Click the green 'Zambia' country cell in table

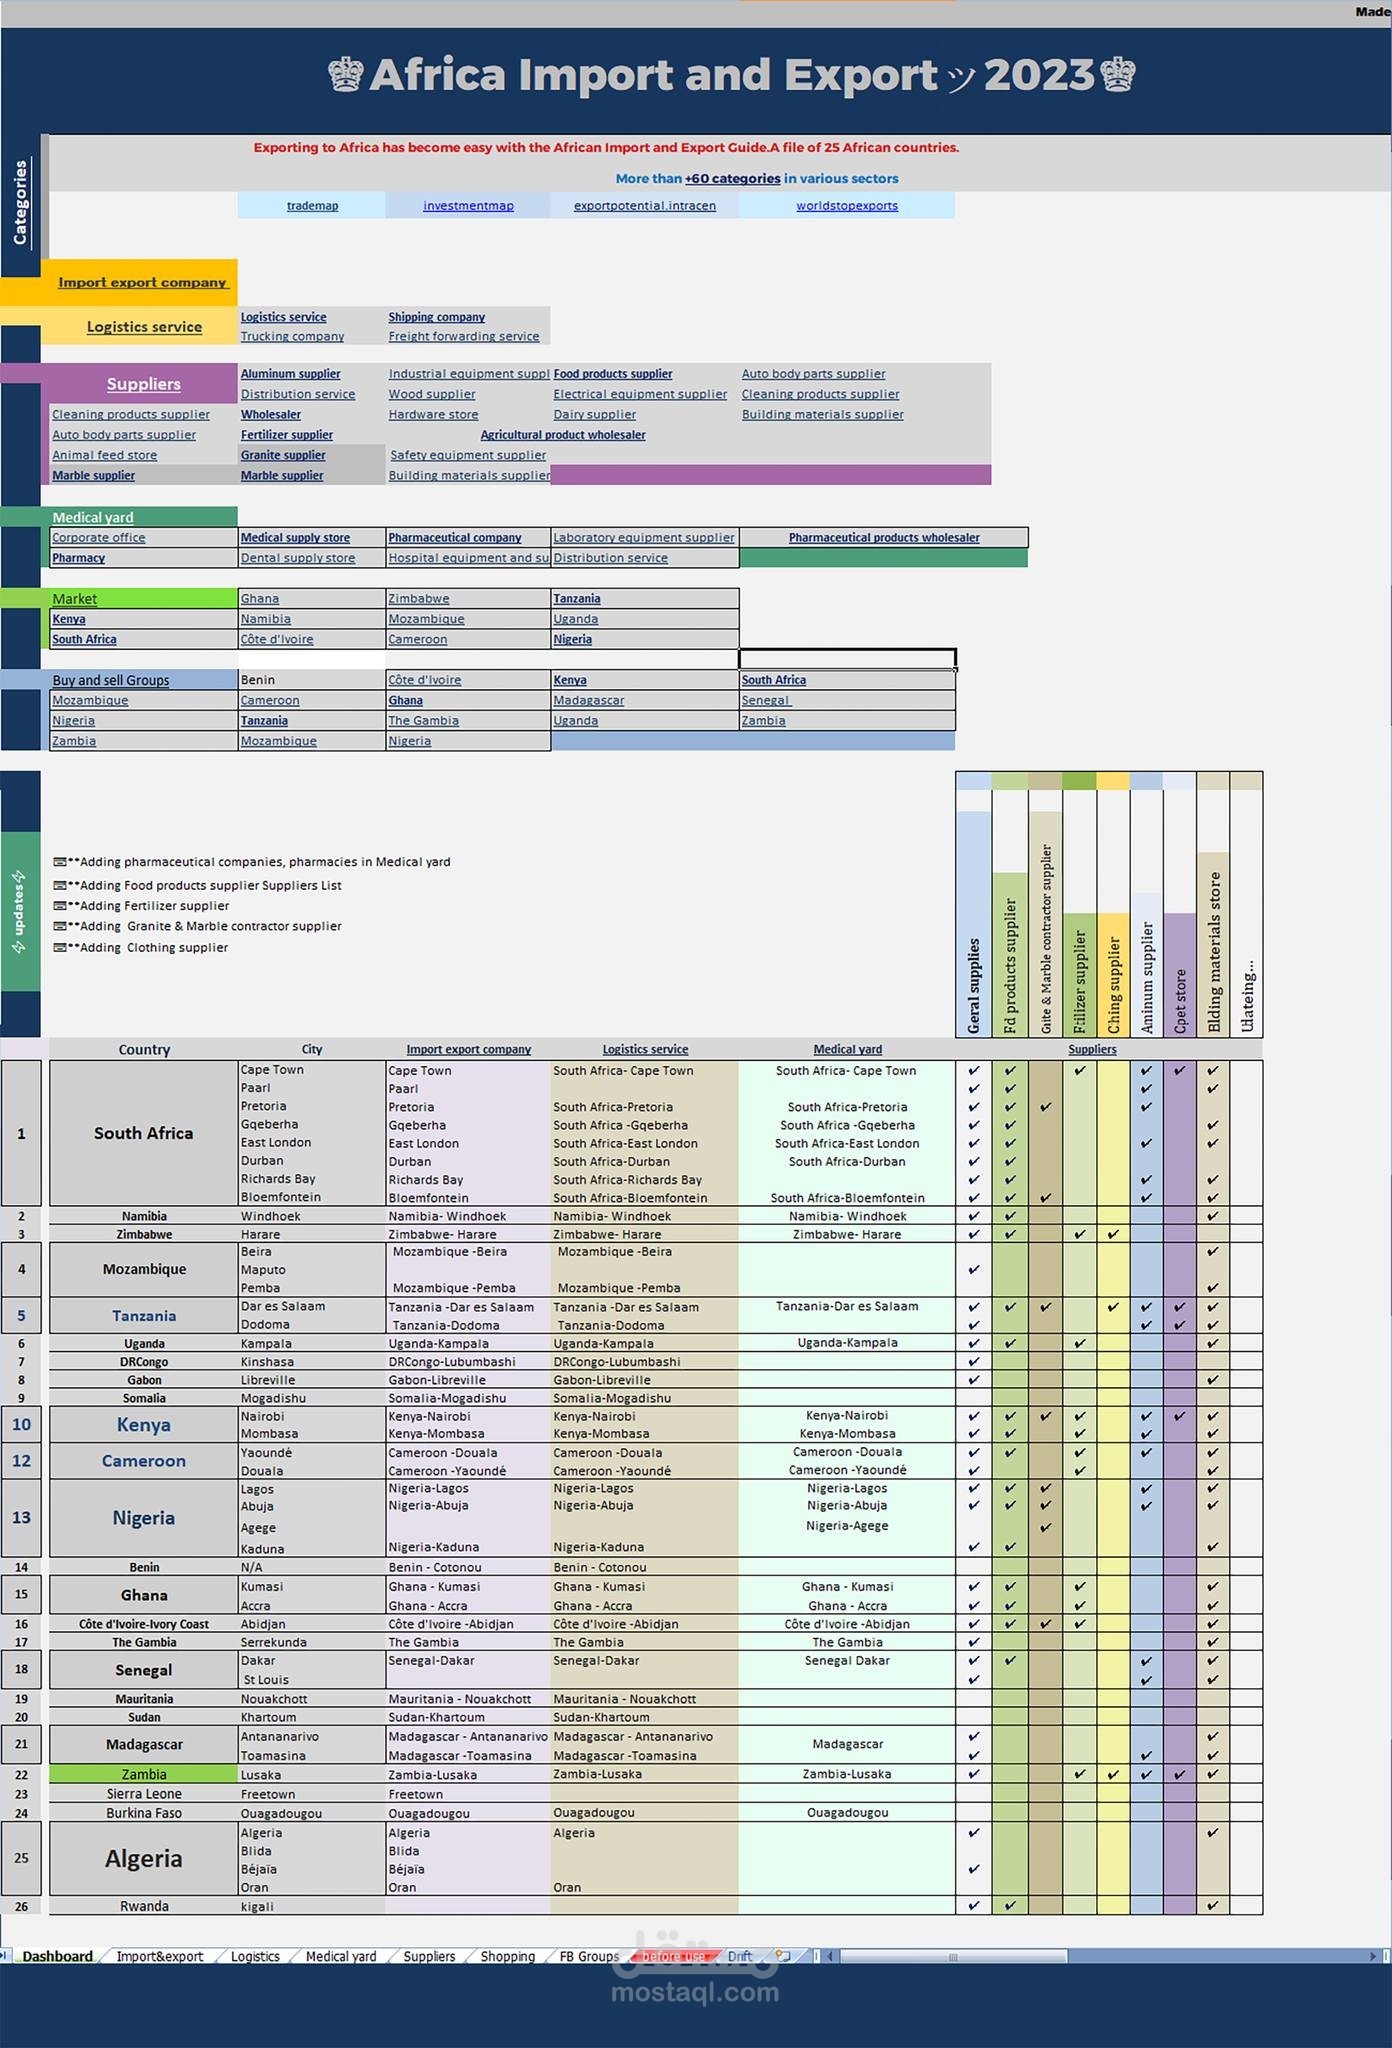coord(143,1774)
